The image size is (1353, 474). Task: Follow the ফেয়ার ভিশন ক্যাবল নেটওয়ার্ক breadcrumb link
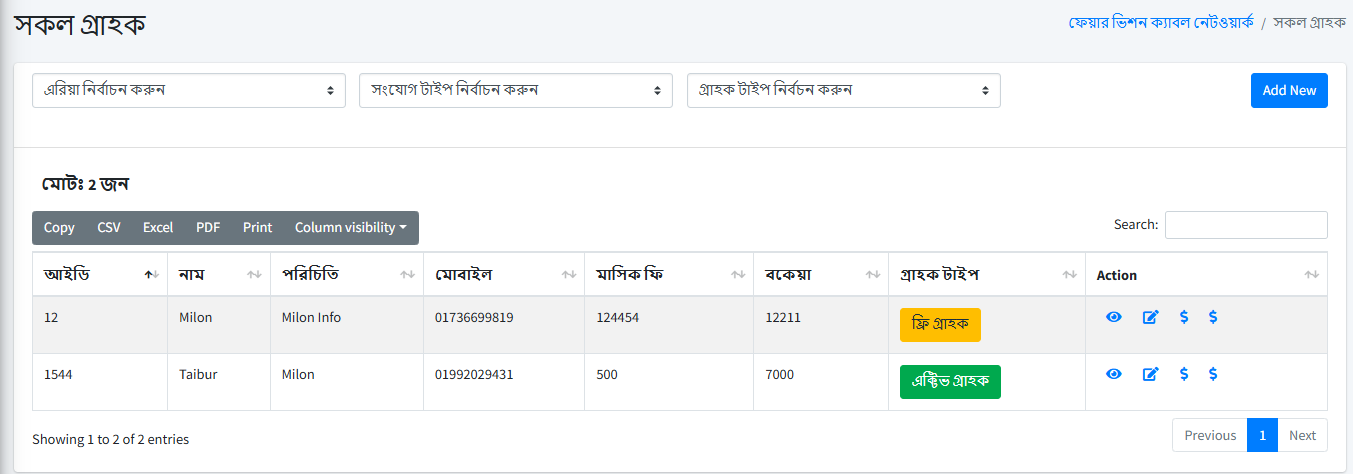coord(1160,22)
